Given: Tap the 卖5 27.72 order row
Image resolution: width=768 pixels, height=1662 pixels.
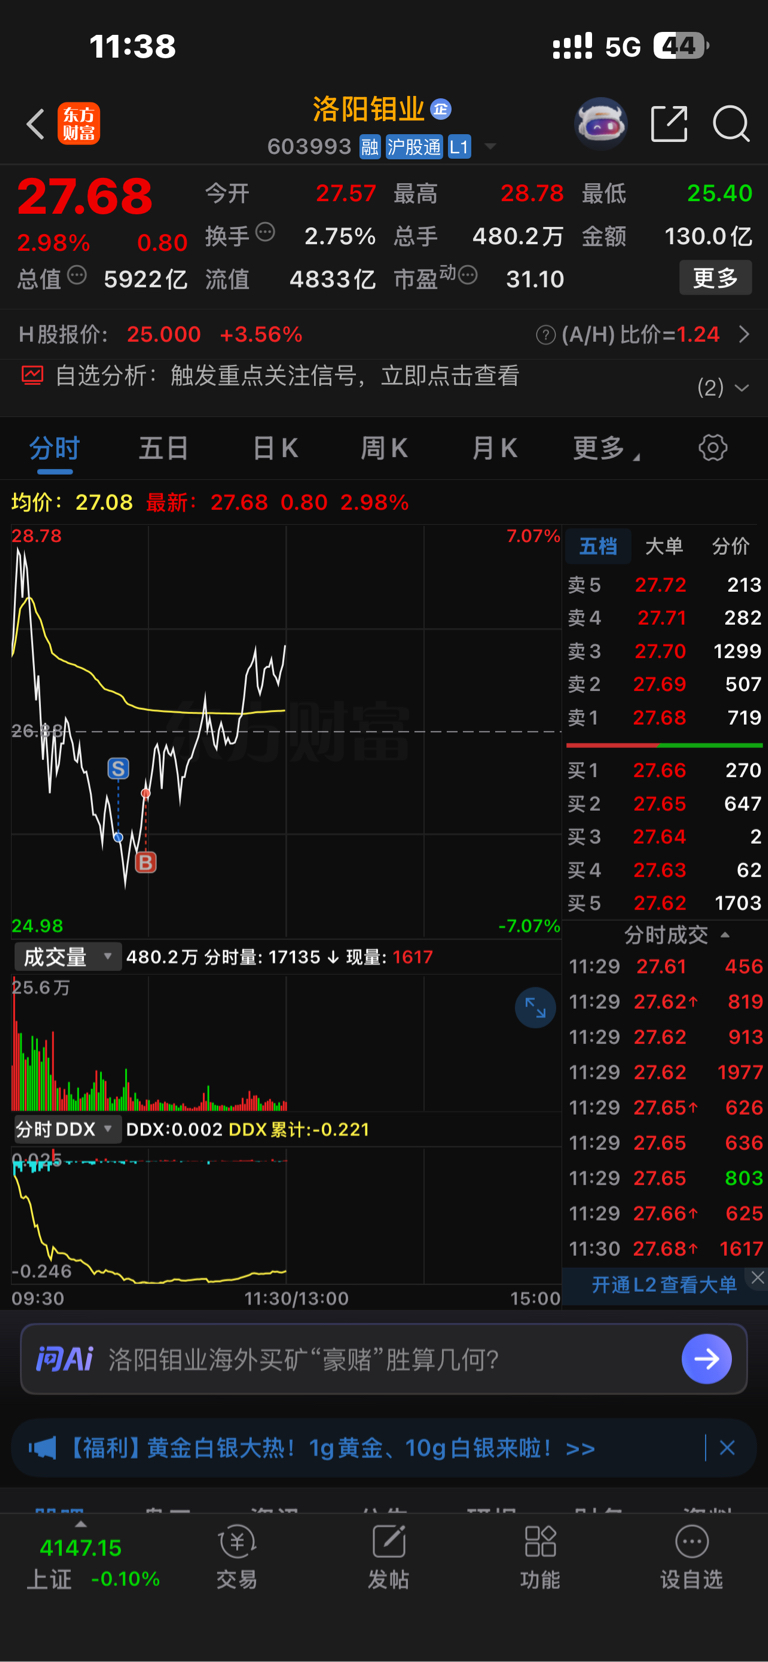Looking at the screenshot, I should [665, 585].
